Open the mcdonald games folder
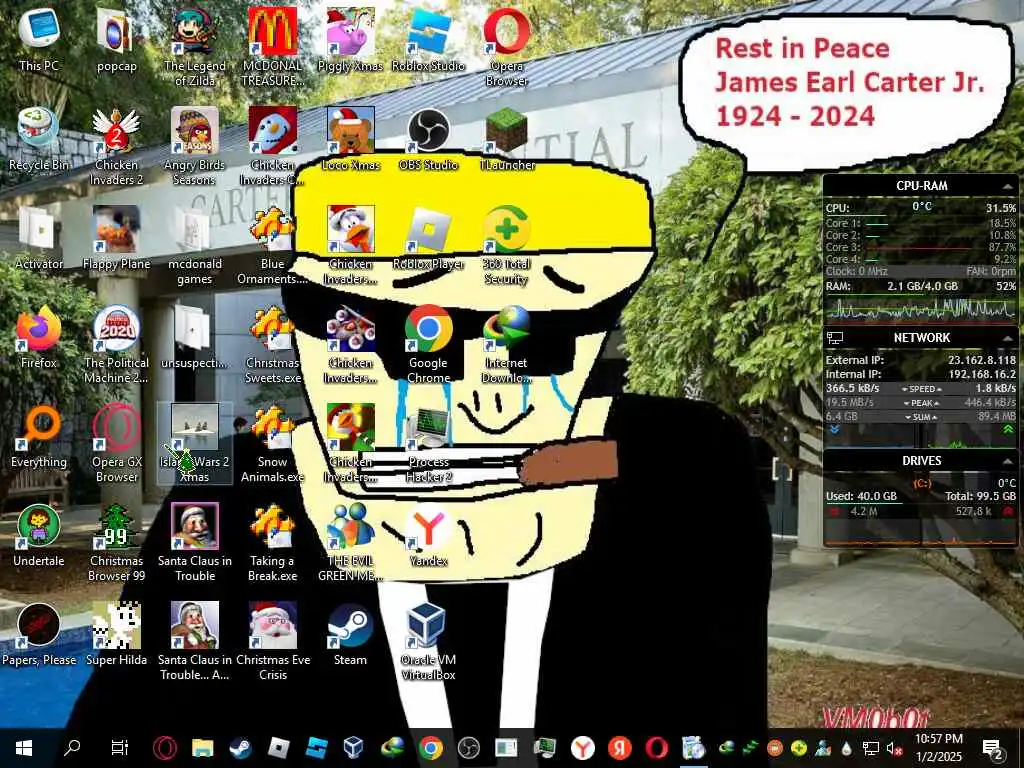Viewport: 1024px width, 768px height. 195,246
